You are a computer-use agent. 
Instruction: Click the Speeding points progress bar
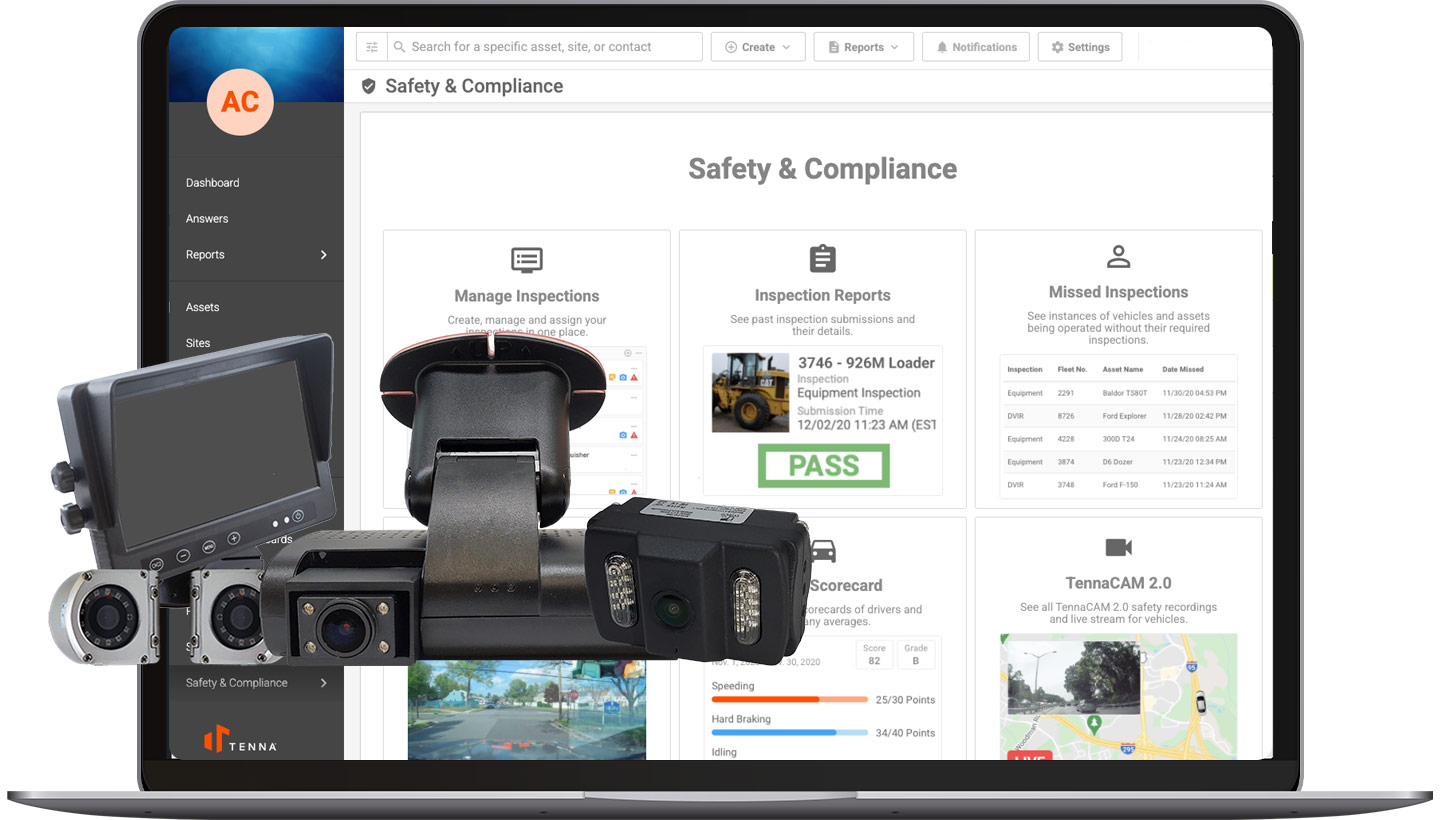(789, 700)
